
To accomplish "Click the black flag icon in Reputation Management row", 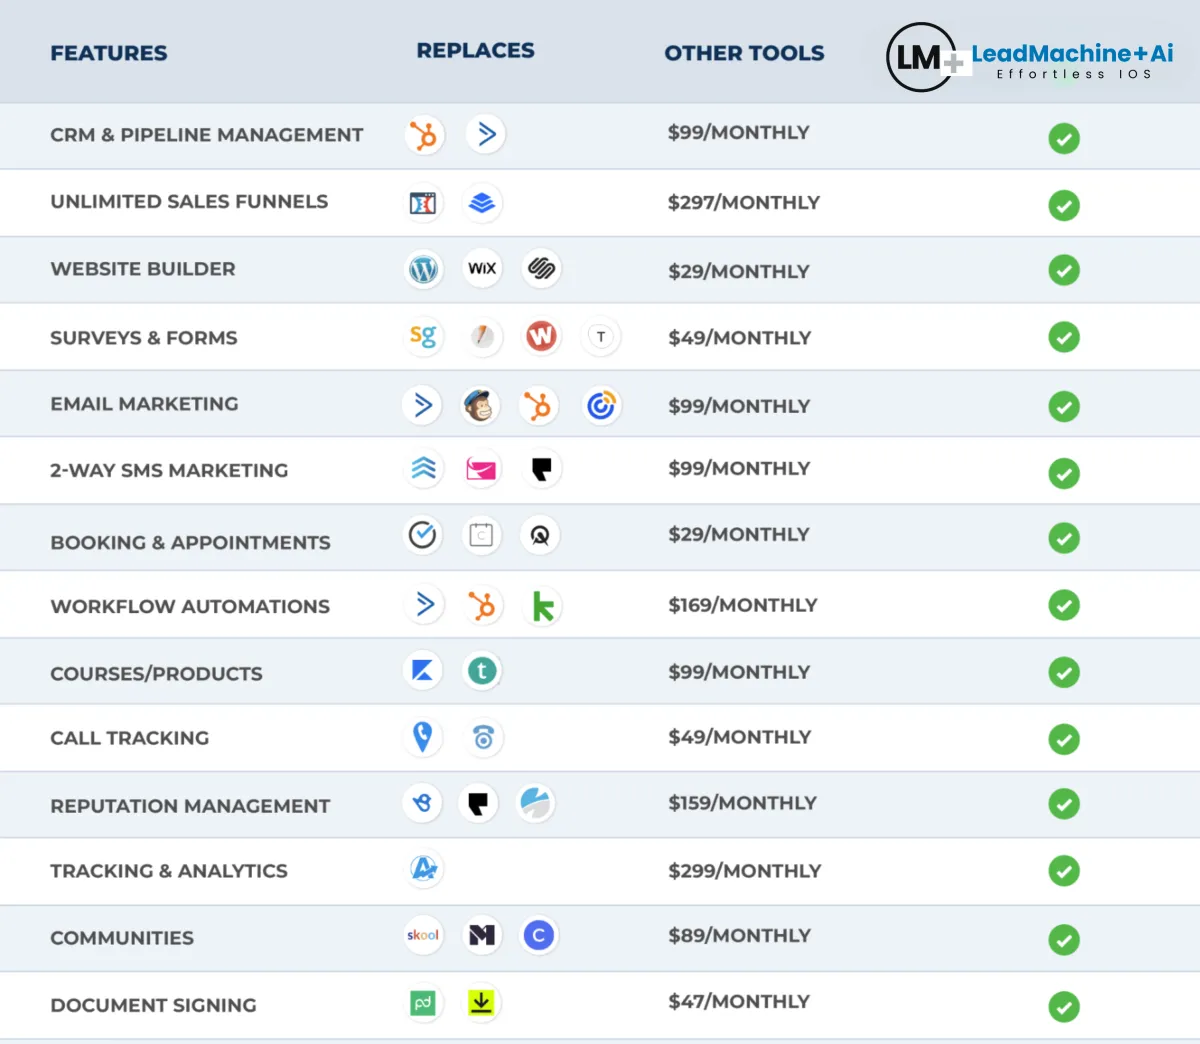I will coord(478,803).
